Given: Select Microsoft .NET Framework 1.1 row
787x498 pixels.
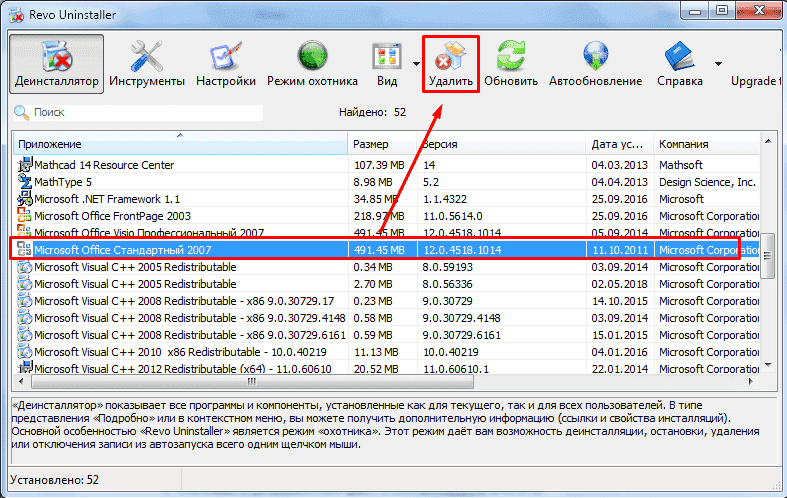Looking at the screenshot, I should click(386, 199).
